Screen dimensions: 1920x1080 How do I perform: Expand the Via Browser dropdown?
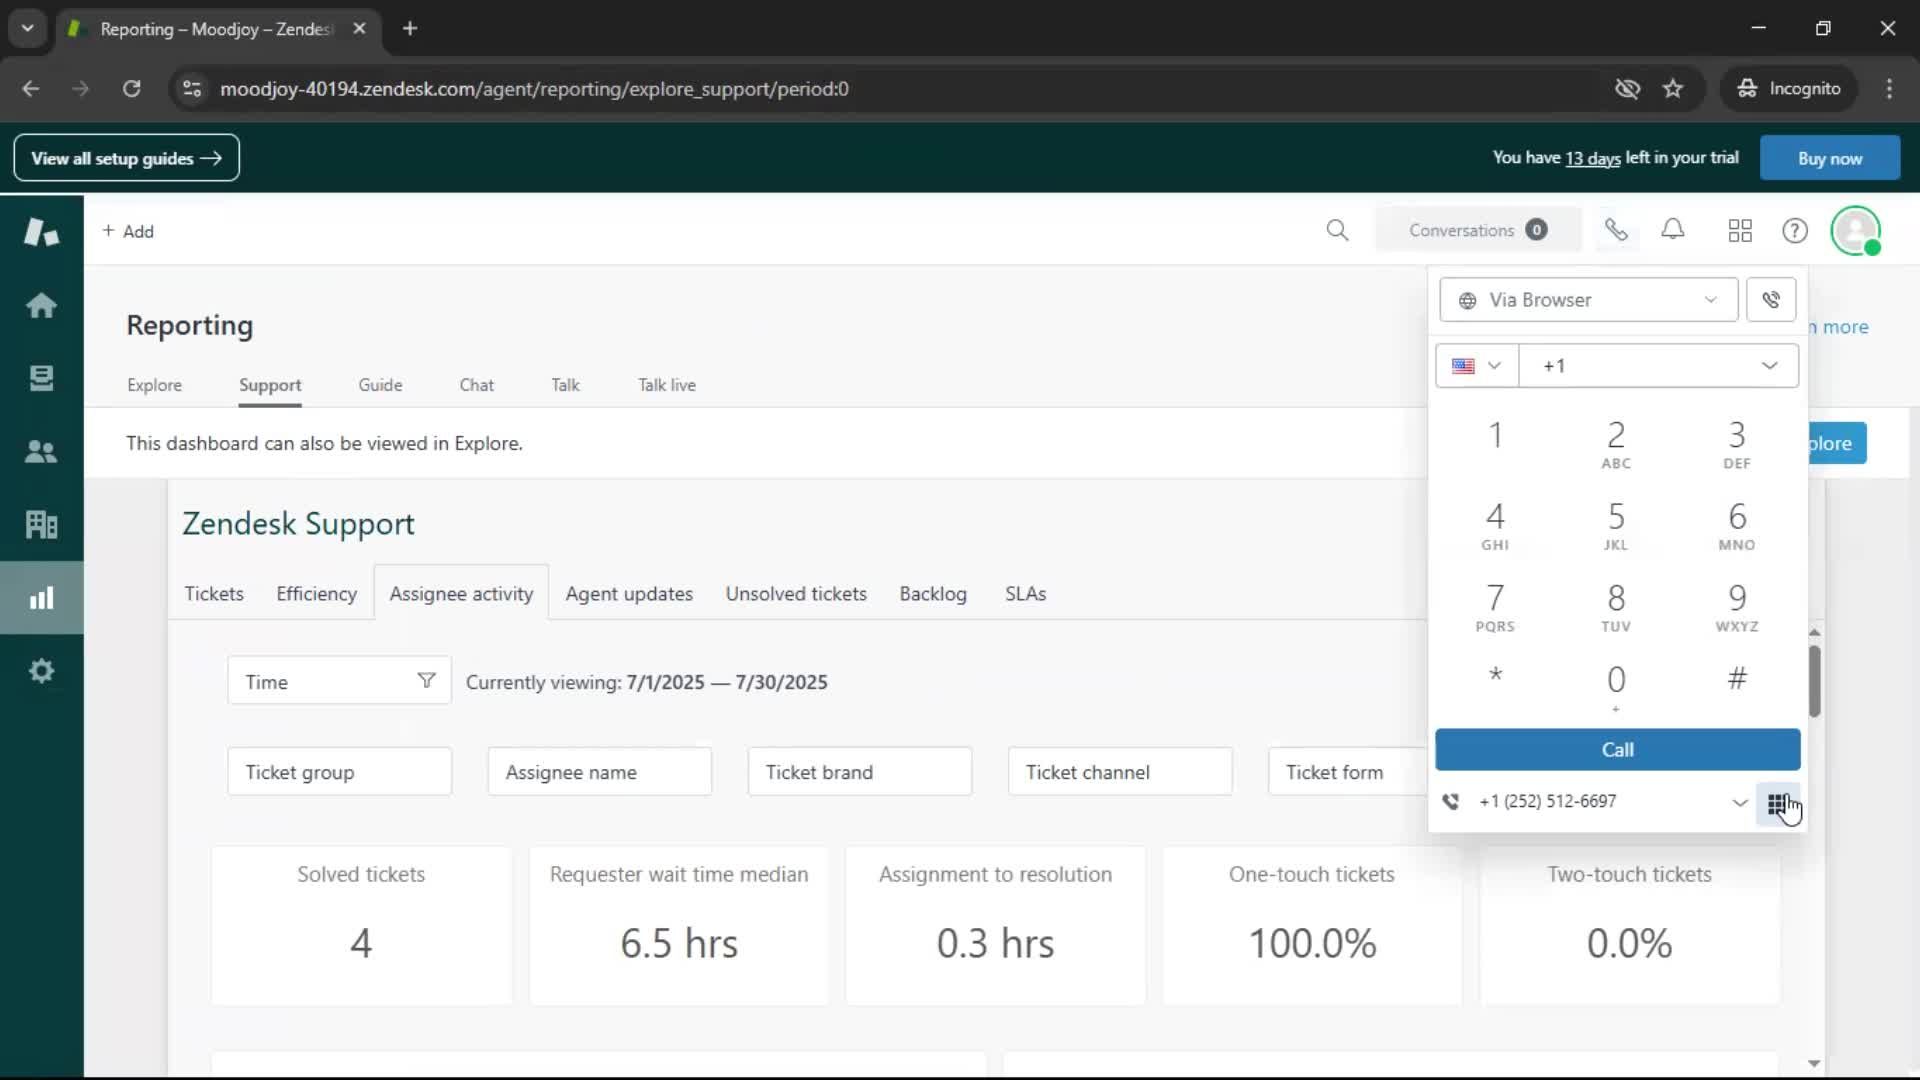click(x=1588, y=300)
